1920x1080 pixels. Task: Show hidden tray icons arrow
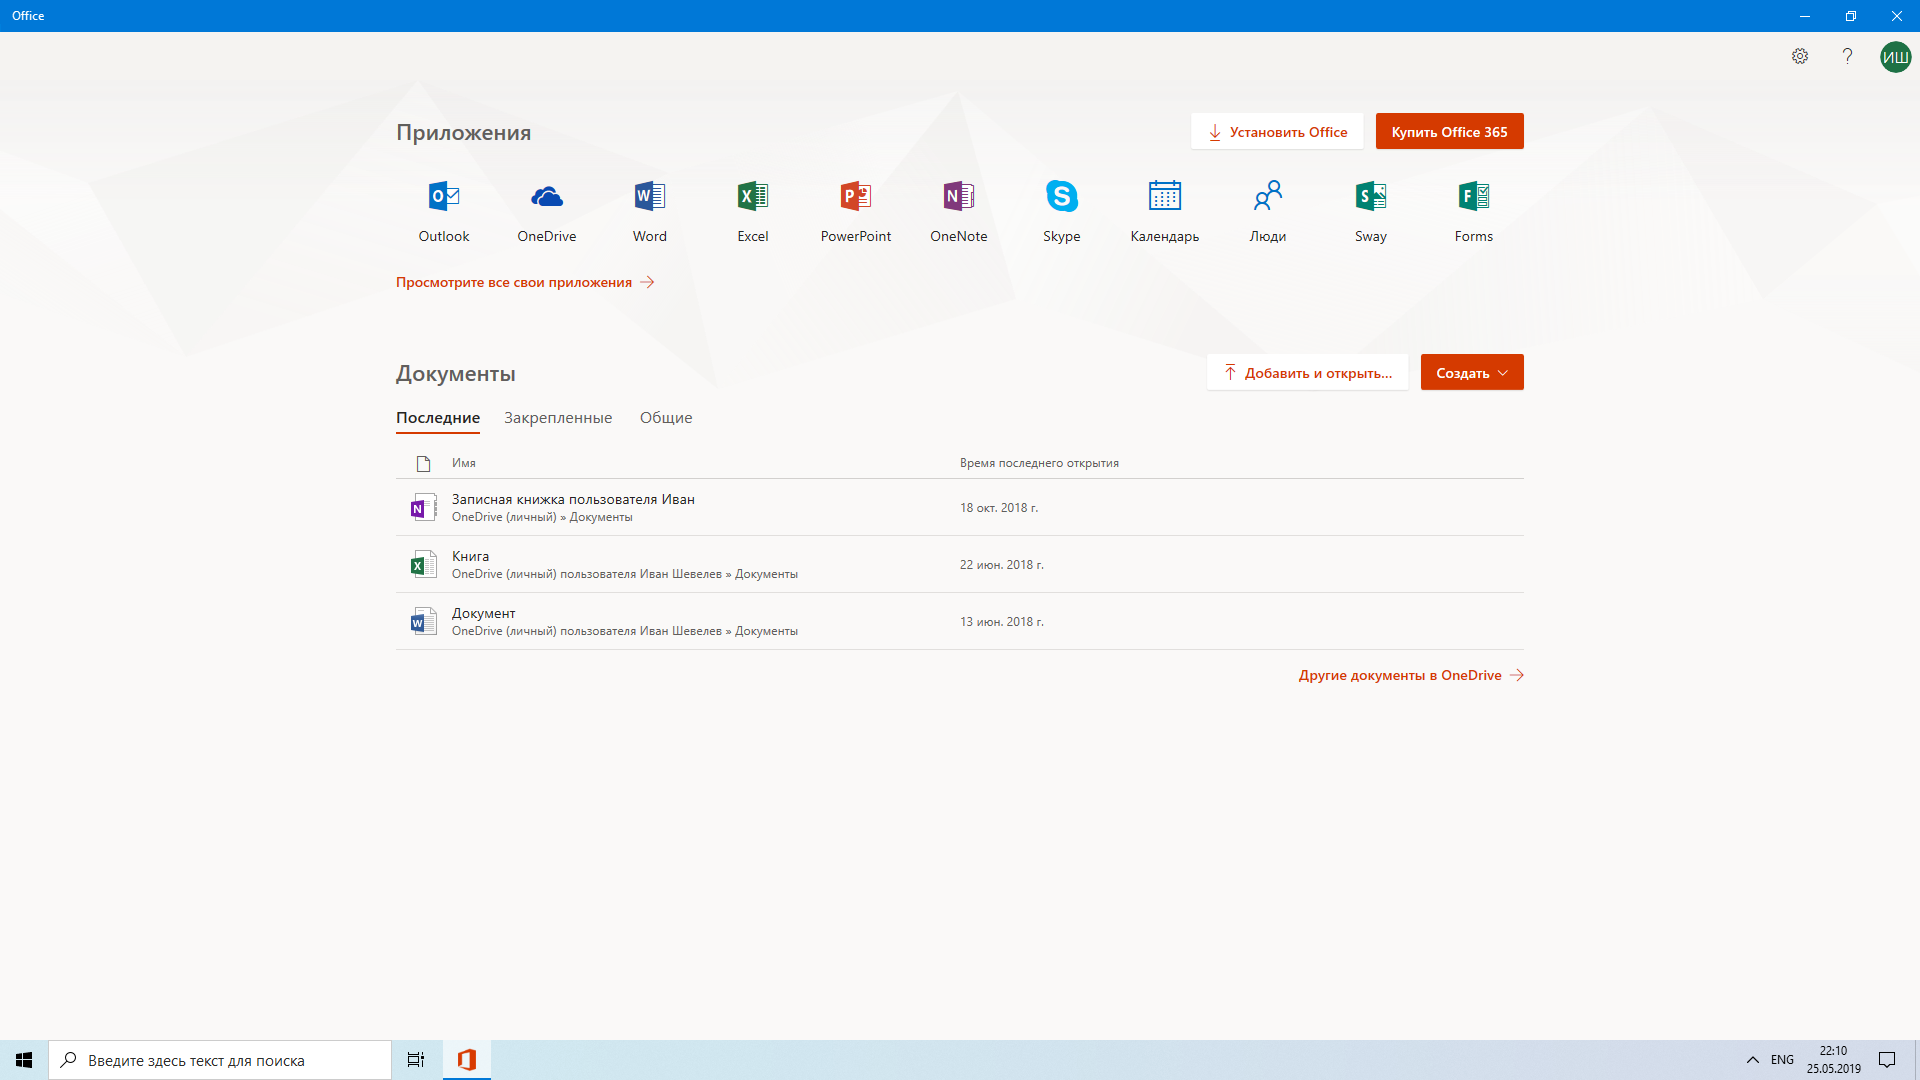1752,1060
